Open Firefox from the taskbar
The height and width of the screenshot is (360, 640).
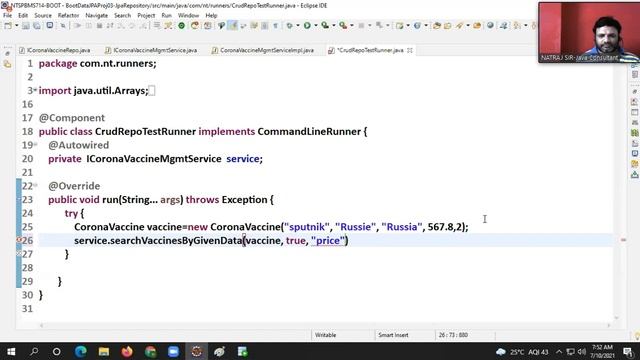click(127, 351)
